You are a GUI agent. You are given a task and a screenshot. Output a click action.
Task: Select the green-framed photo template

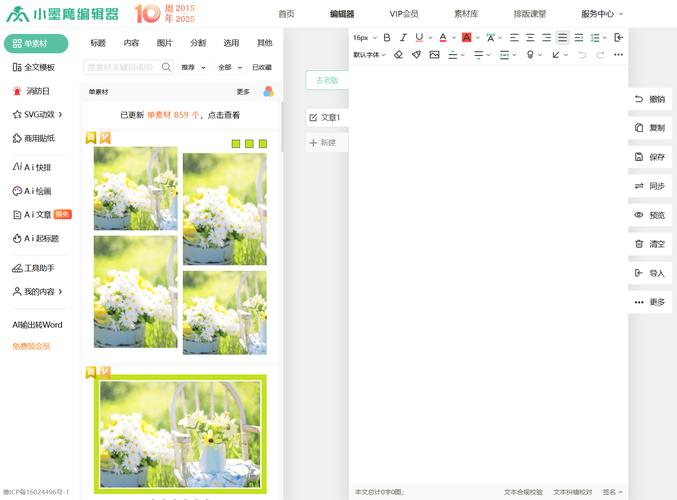pos(180,434)
